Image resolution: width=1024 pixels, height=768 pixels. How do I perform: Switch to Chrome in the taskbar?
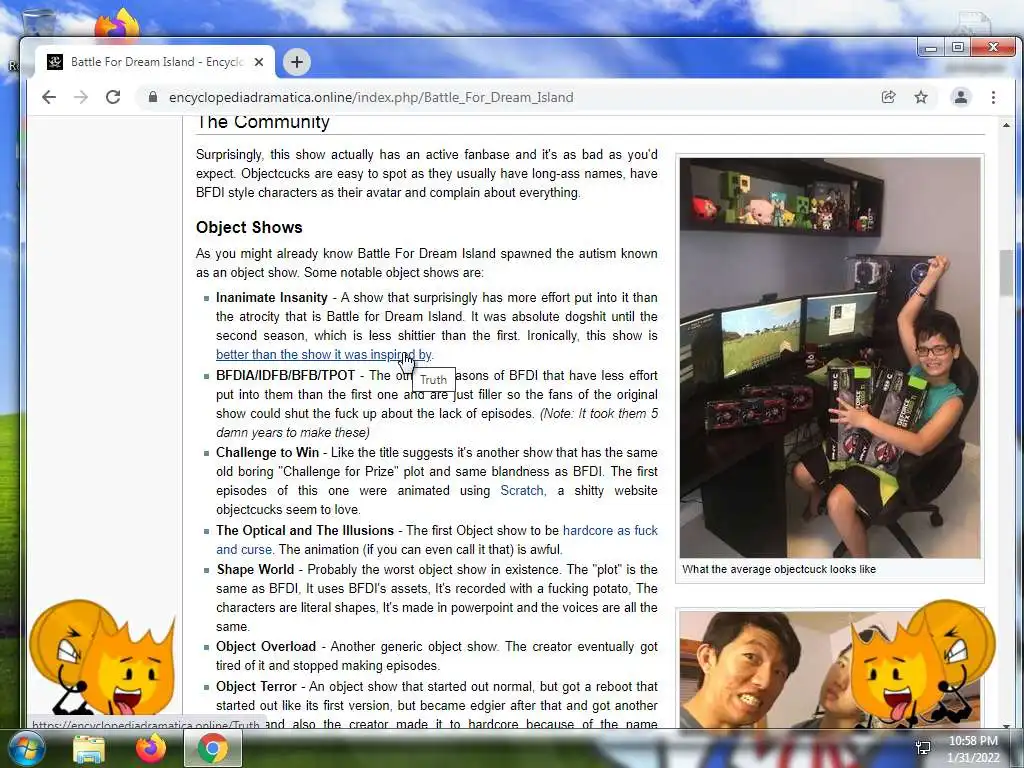(213, 749)
